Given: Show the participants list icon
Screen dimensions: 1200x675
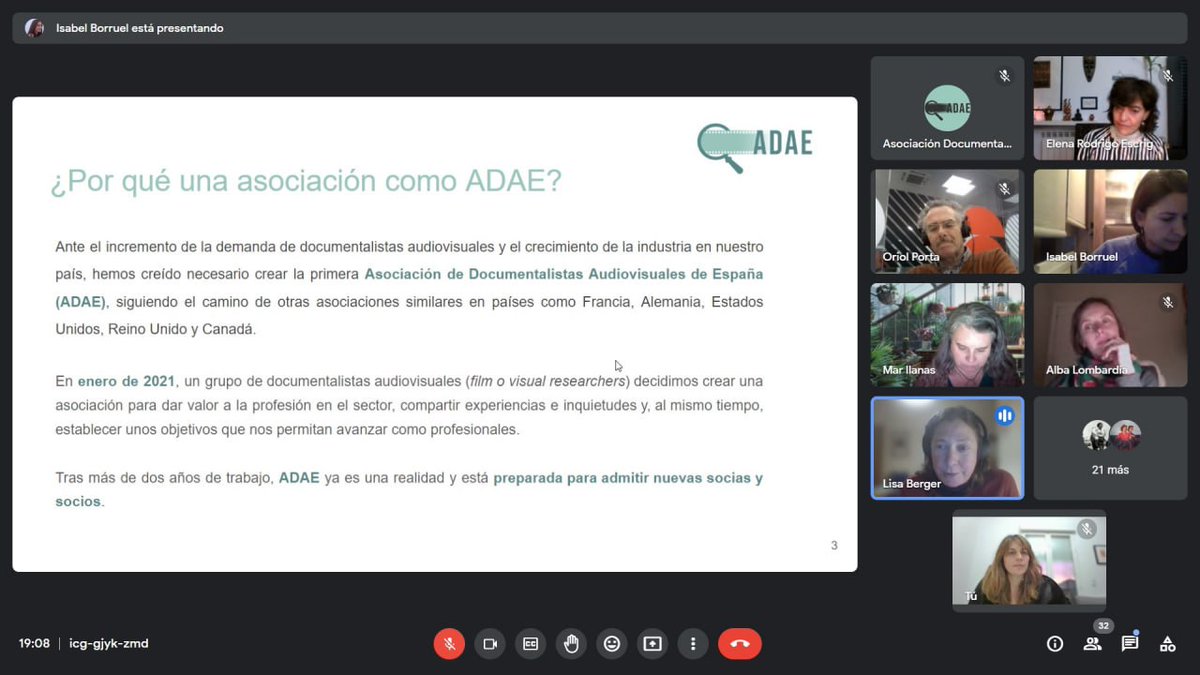Looking at the screenshot, I should click(1092, 644).
